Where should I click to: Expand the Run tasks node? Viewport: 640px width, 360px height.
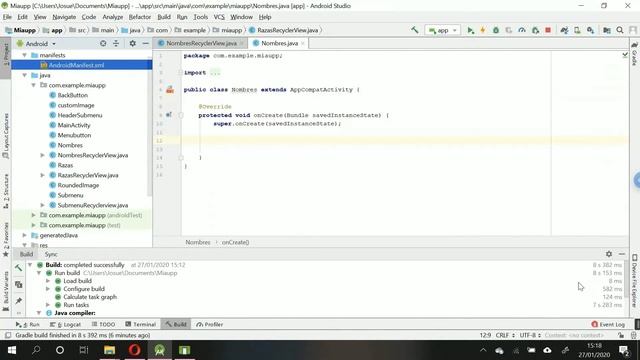(48, 305)
